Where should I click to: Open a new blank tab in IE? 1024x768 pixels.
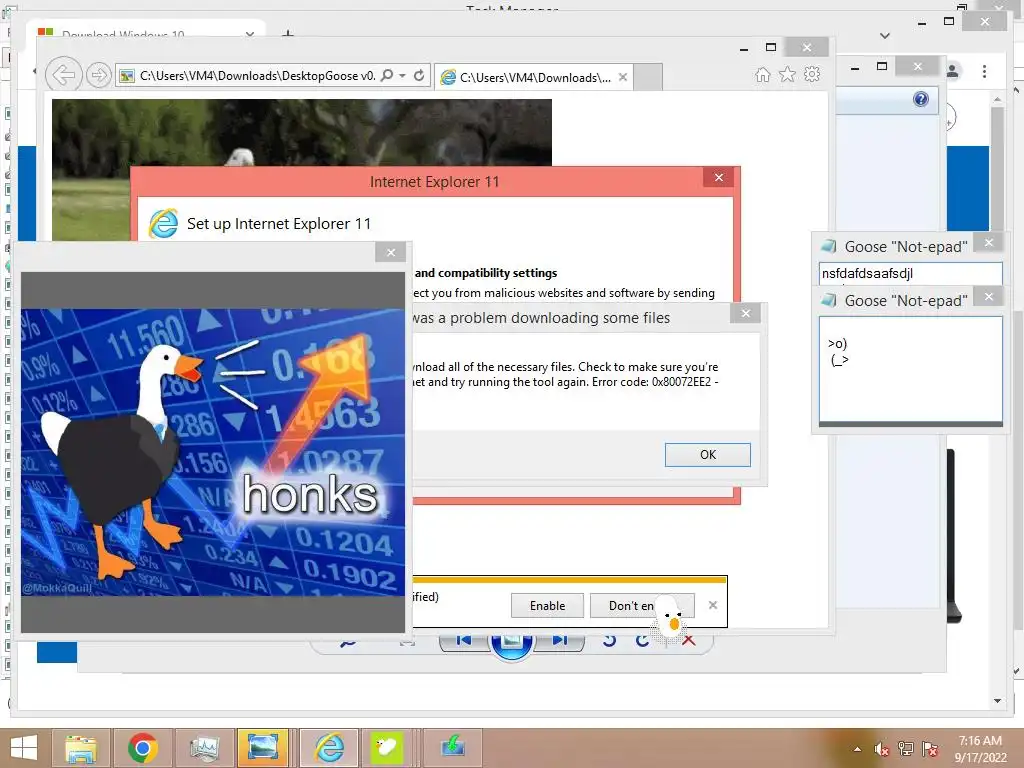(648, 77)
